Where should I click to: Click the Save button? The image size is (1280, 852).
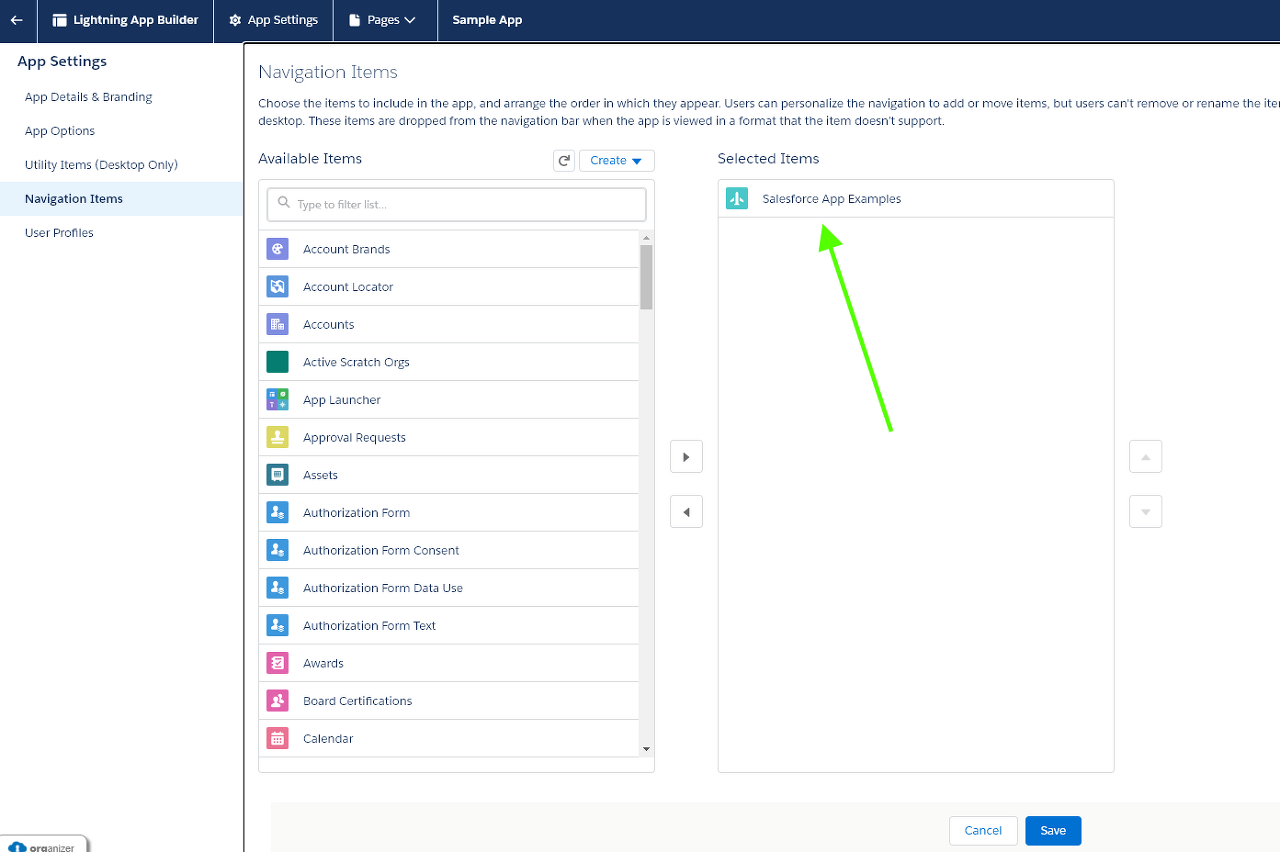(1053, 831)
